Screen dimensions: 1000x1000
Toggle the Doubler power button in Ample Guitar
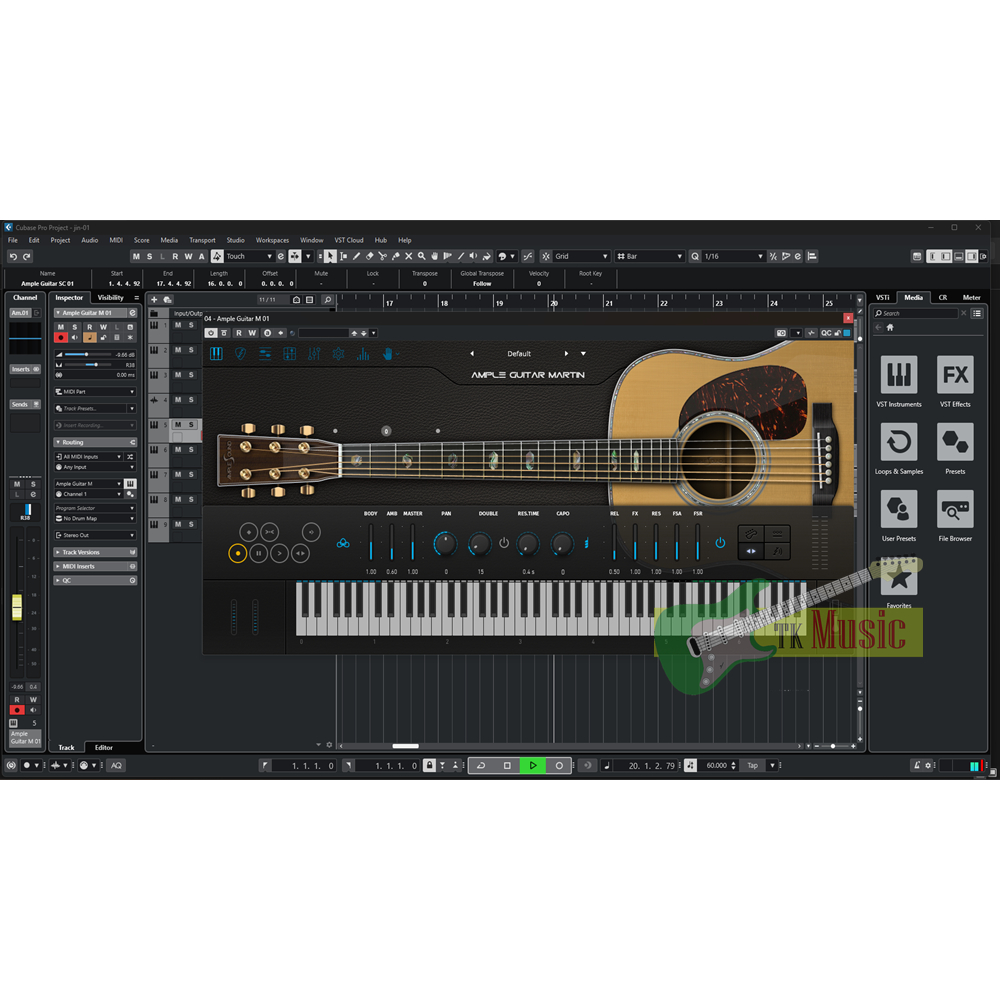(504, 543)
